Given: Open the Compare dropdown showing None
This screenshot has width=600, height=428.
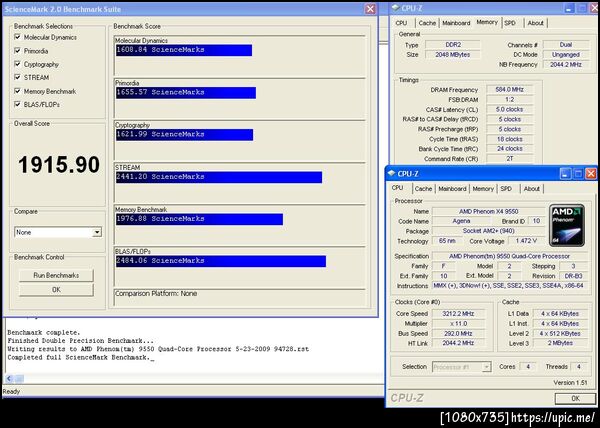Looking at the screenshot, I should coord(97,232).
